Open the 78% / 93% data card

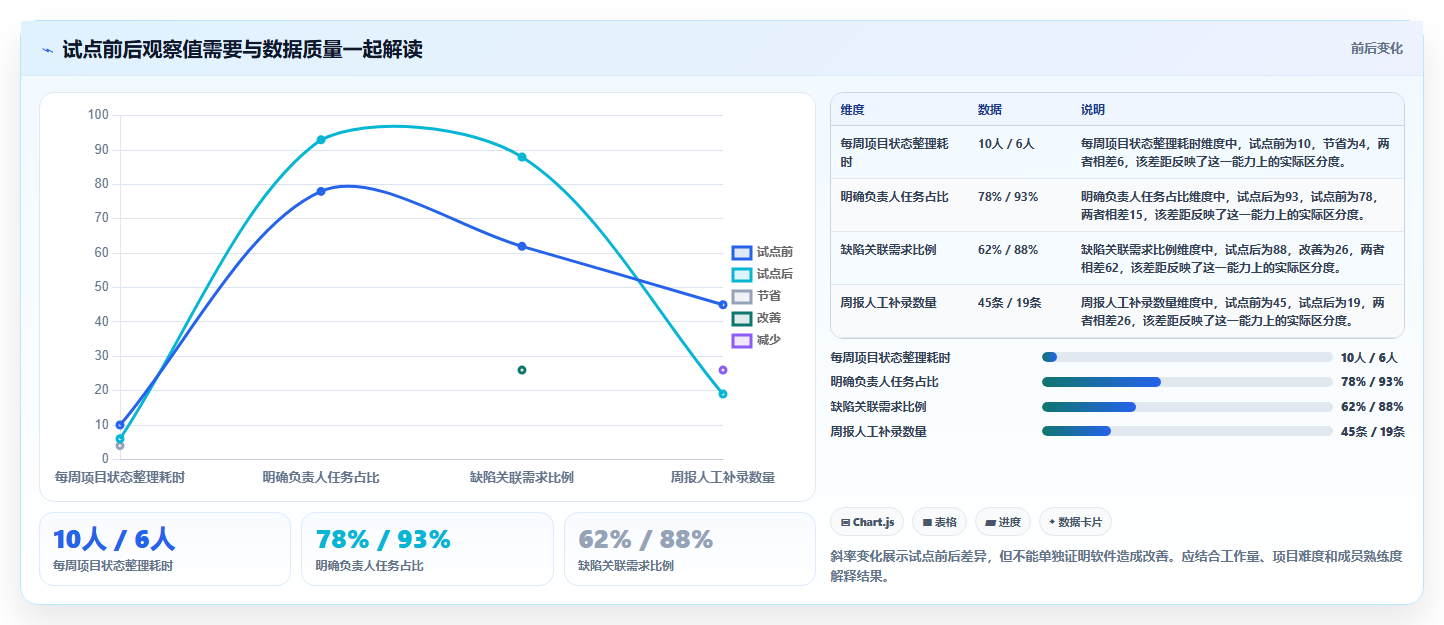click(427, 549)
